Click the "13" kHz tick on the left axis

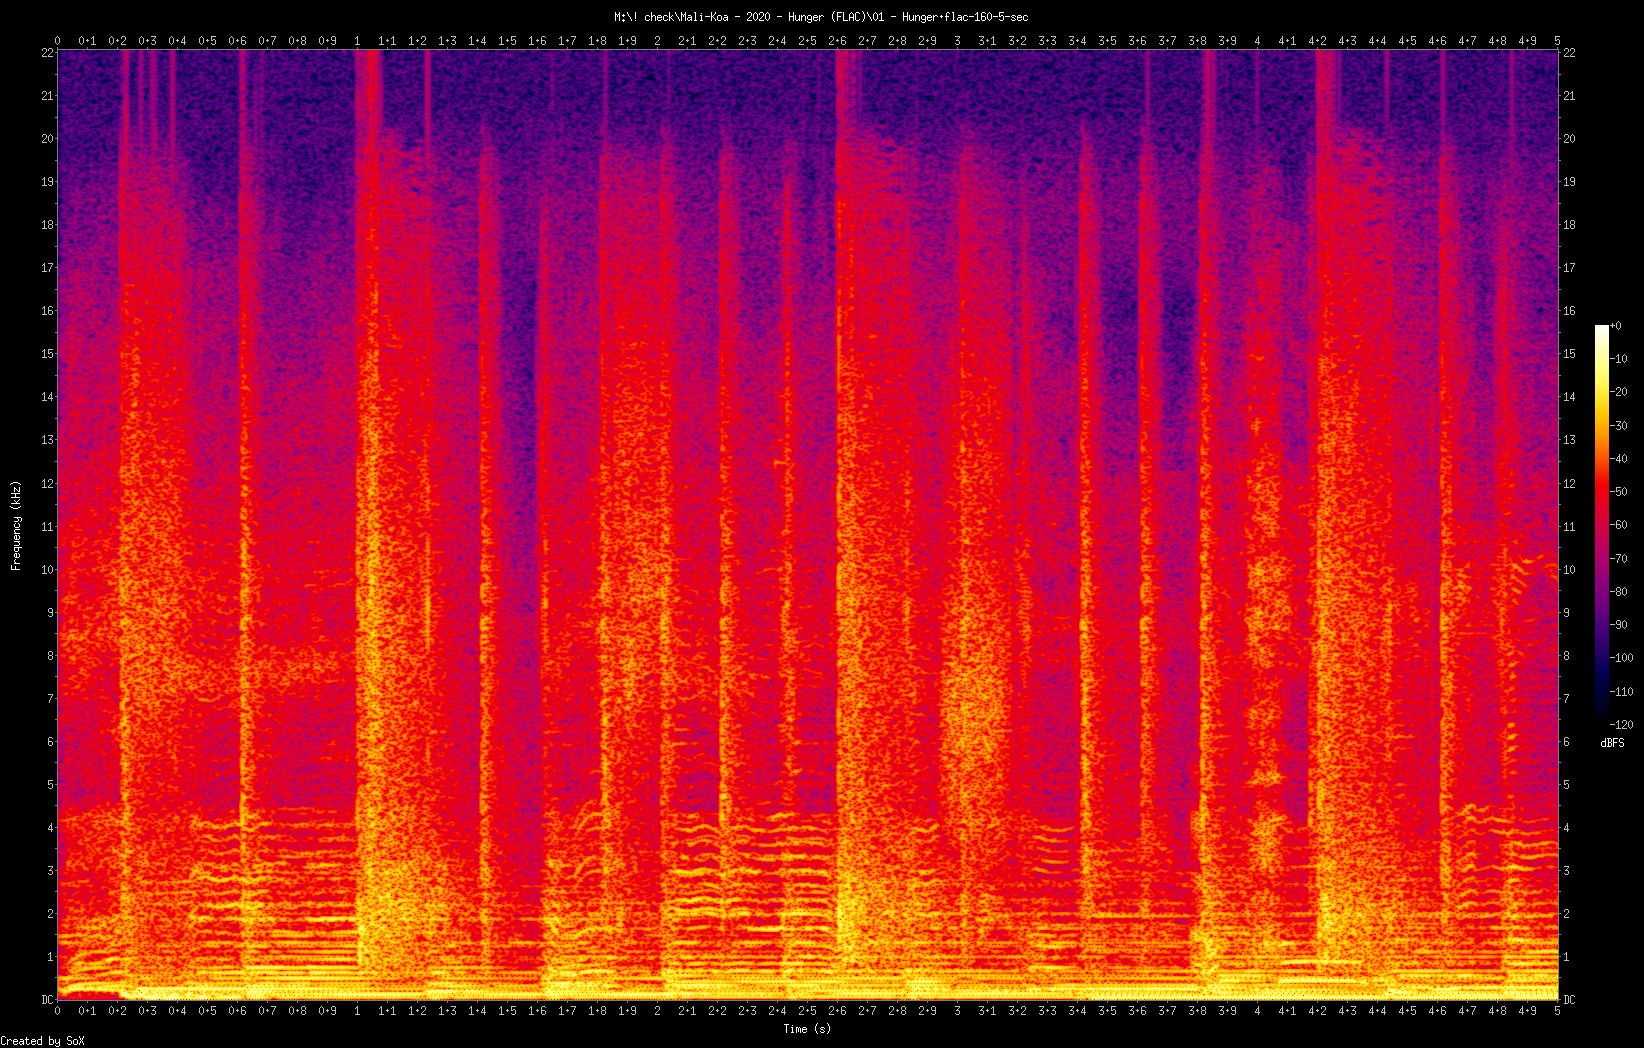46,440
